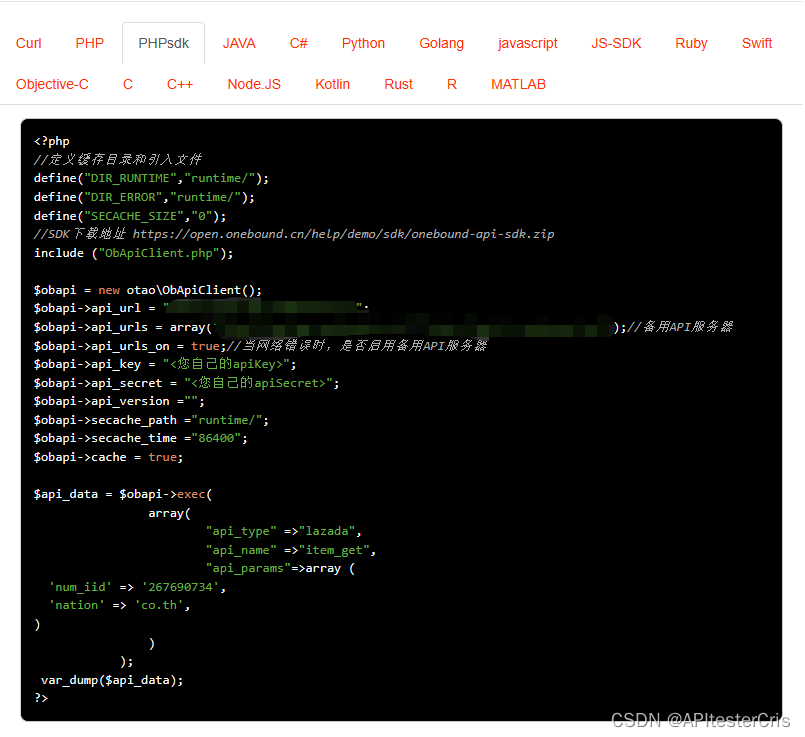Click the '$obapi->api_url' line
Viewport: 805px width, 737px height.
point(201,308)
